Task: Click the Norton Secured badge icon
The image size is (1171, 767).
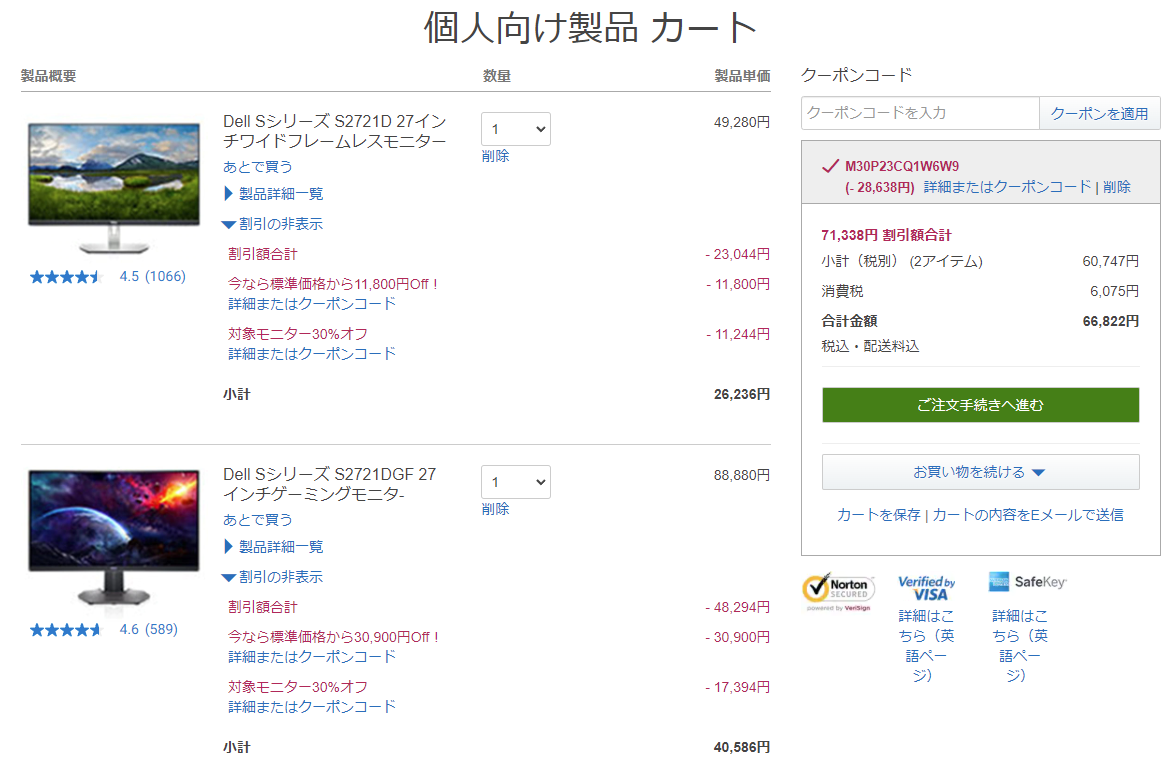Action: coord(838,590)
